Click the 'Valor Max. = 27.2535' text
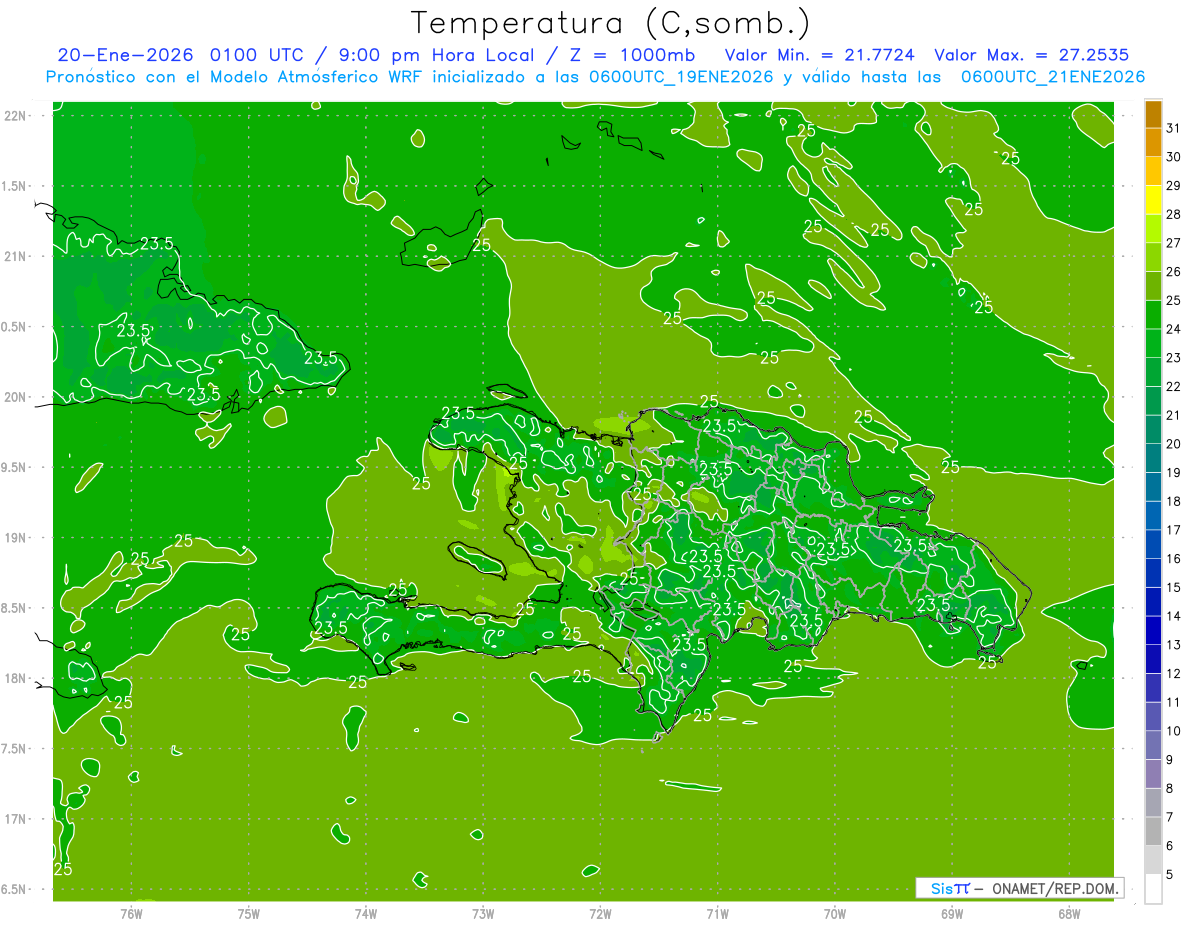The height and width of the screenshot is (927, 1200). coord(1033,55)
